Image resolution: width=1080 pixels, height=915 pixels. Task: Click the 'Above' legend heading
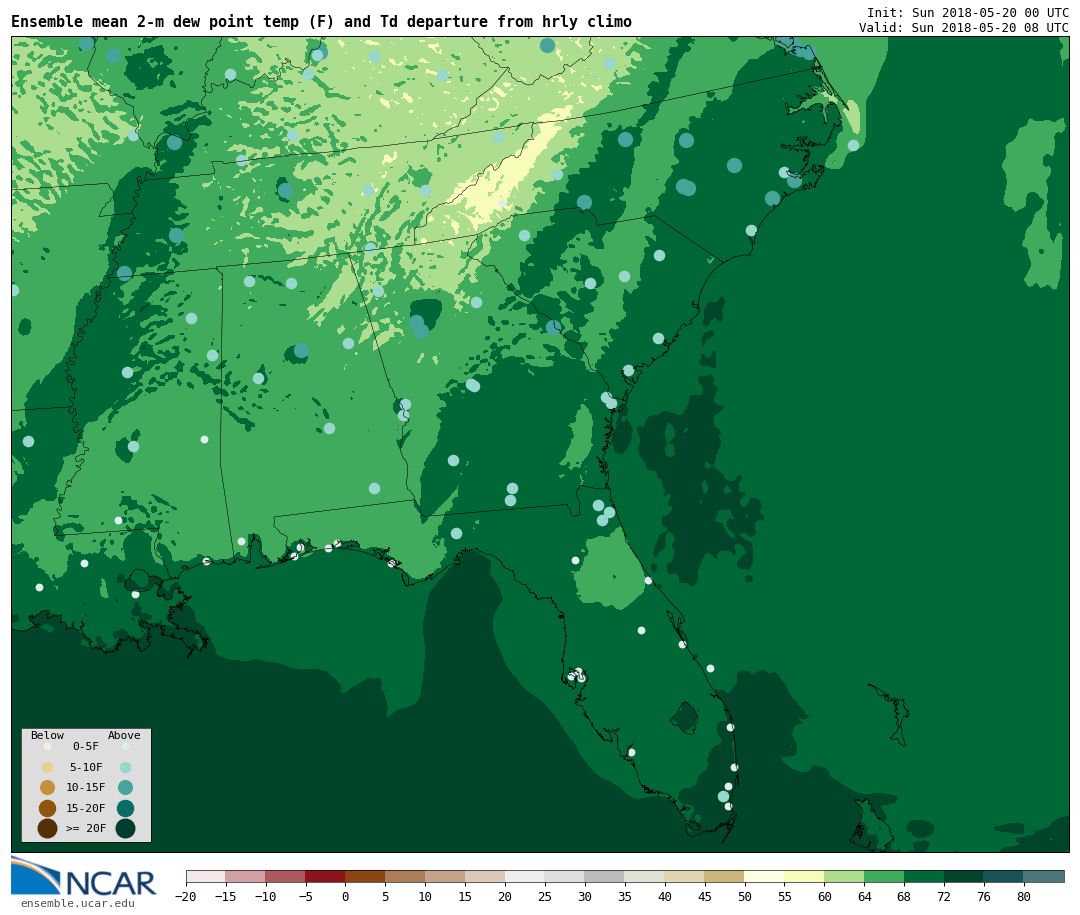124,735
